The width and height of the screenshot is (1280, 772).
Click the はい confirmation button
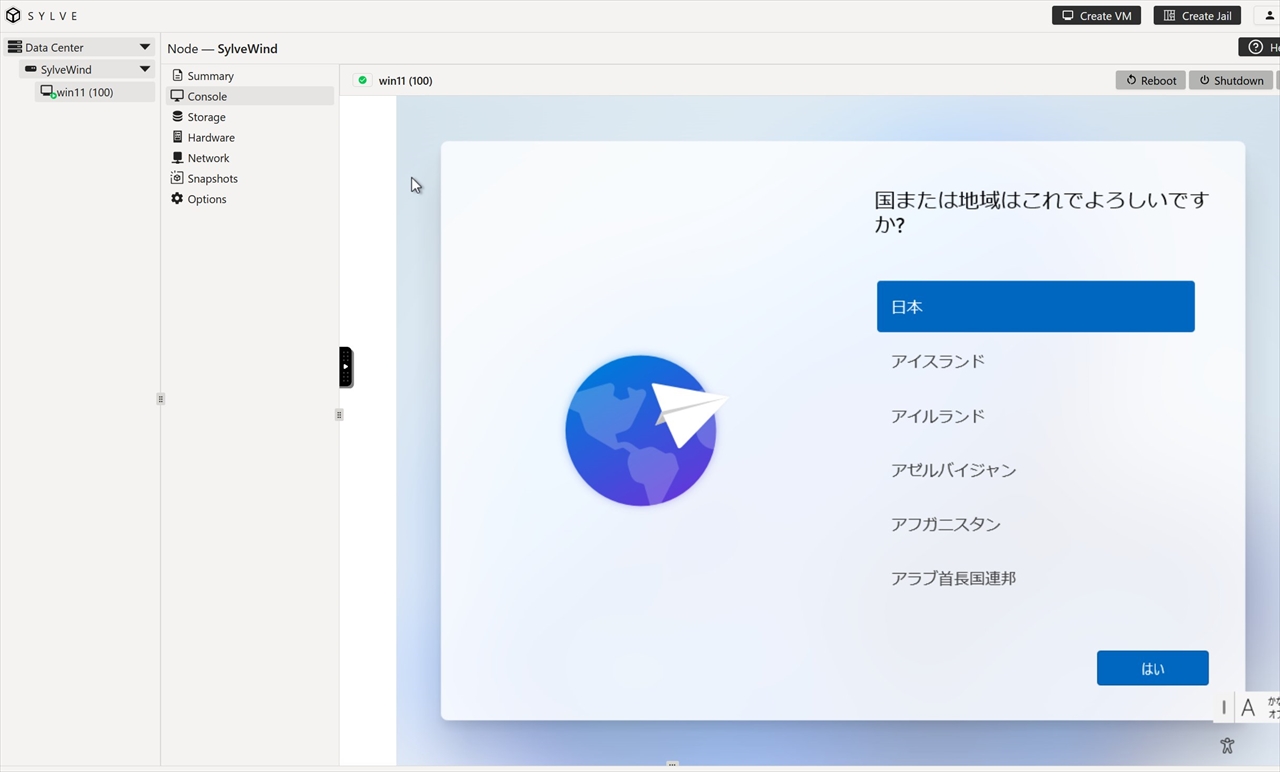(x=1152, y=668)
